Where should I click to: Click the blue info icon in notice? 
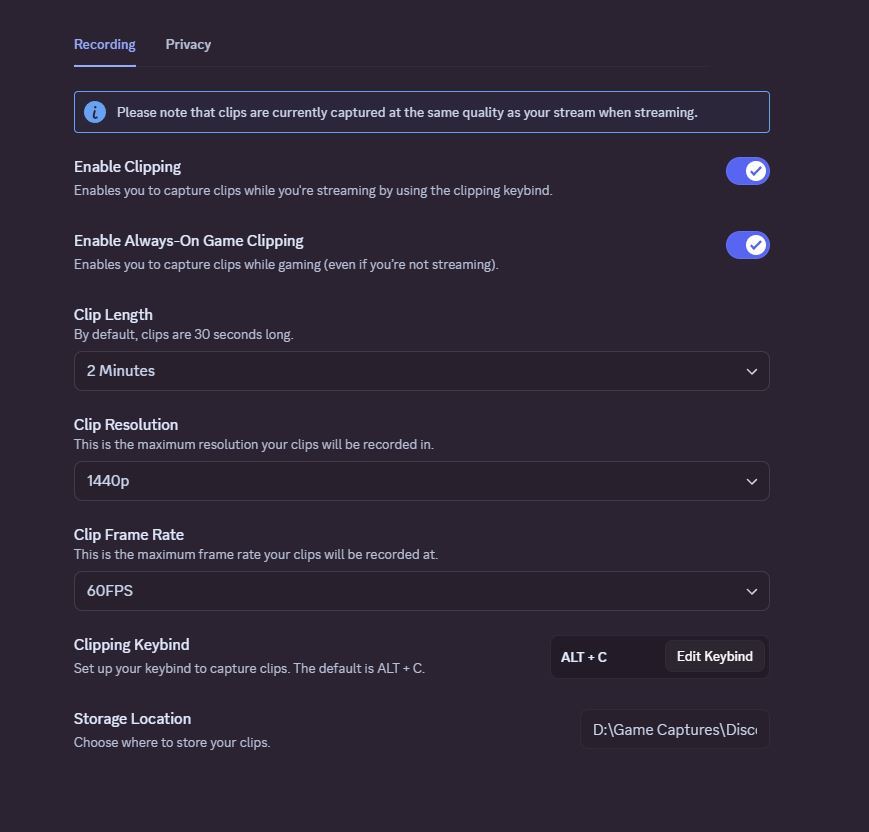point(95,112)
